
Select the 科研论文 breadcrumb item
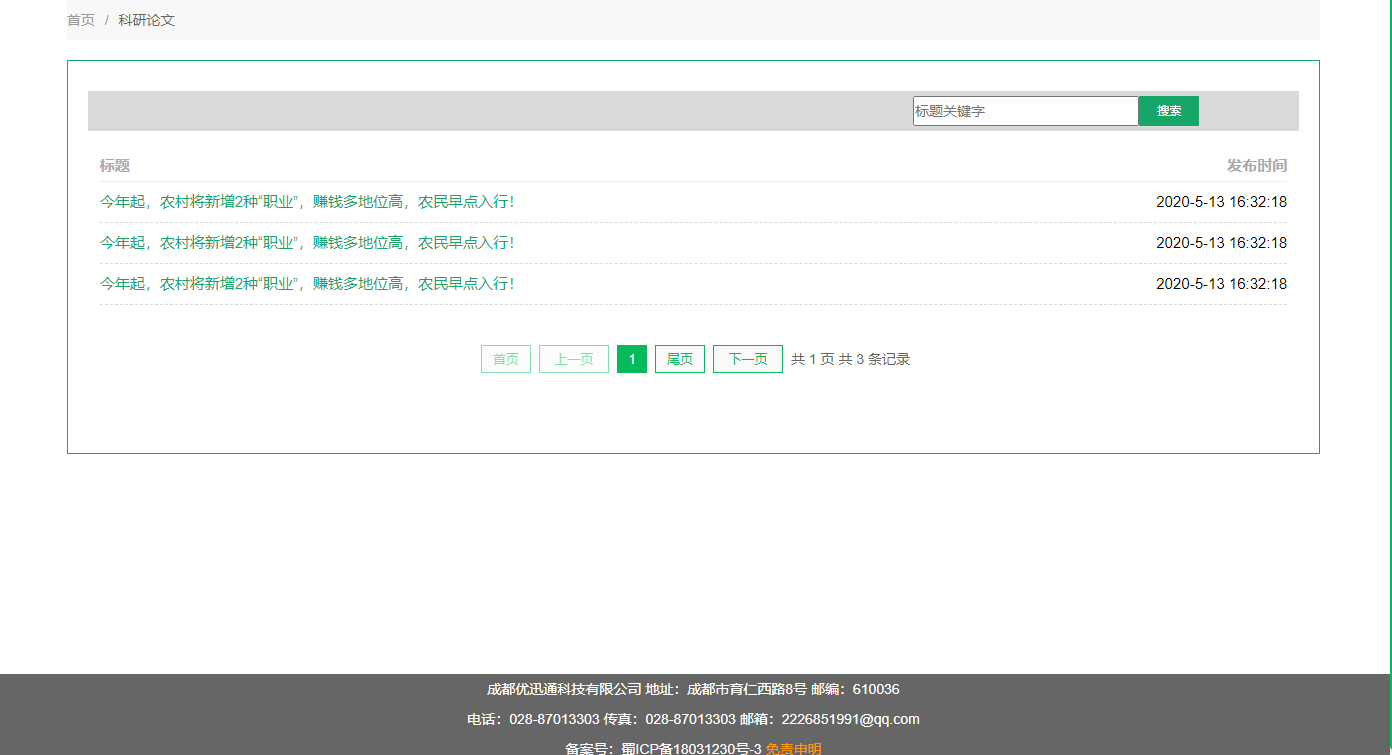click(146, 20)
